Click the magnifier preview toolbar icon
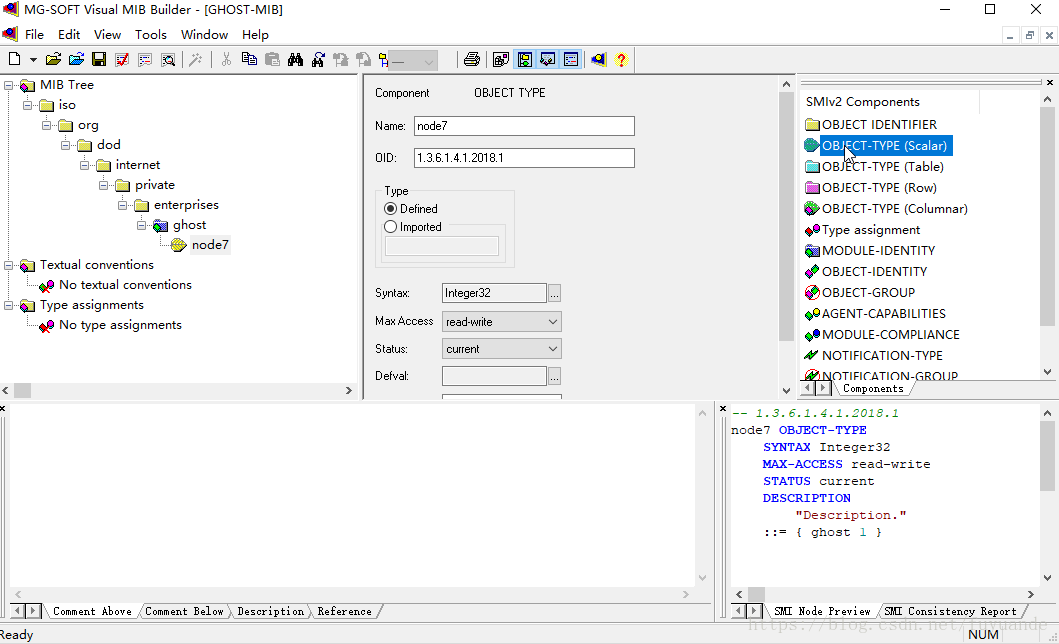This screenshot has width=1059, height=644. tap(168, 59)
